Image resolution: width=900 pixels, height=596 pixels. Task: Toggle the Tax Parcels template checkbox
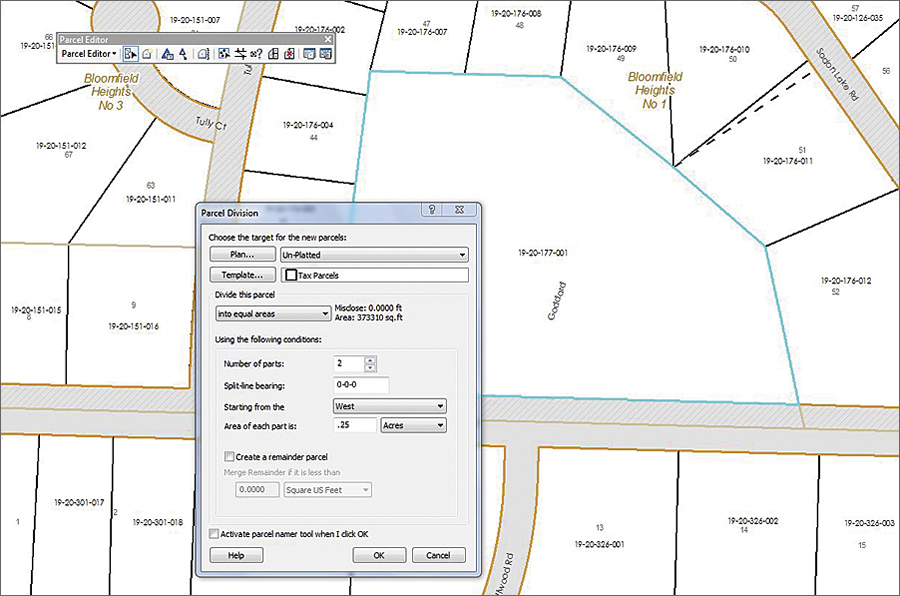[291, 275]
